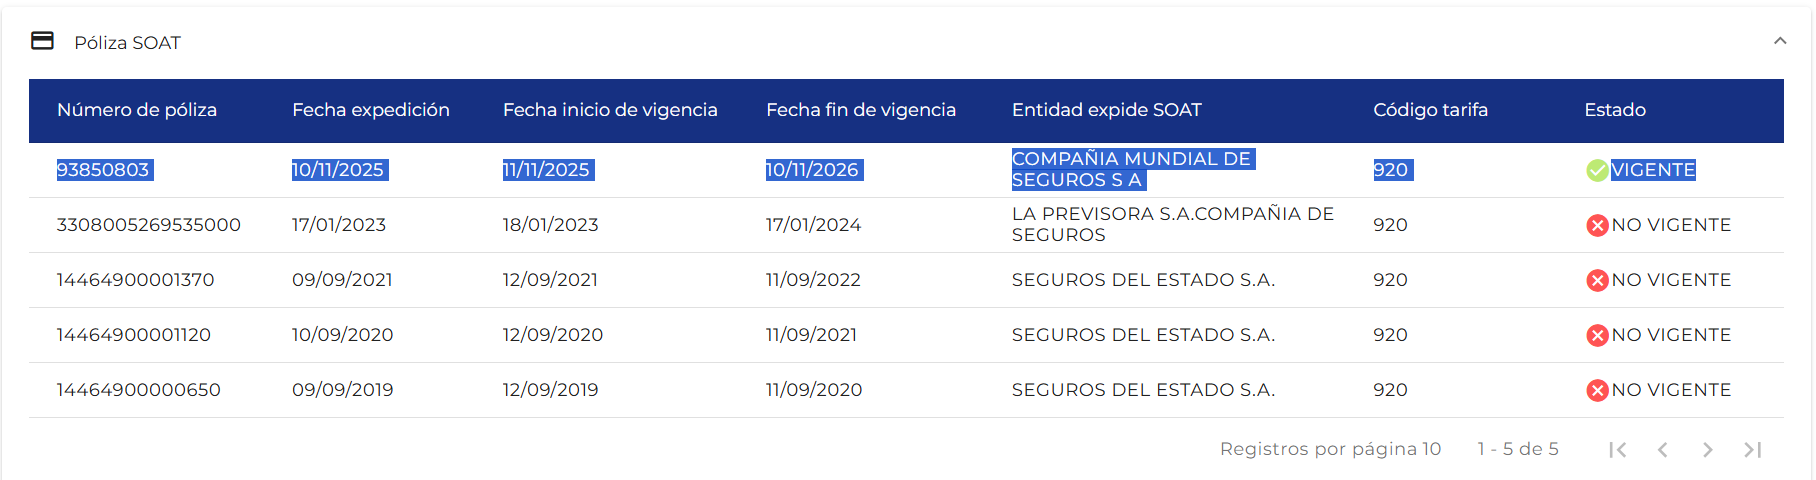This screenshot has width=1816, height=480.
Task: Click Fecha expedición column header
Action: point(370,110)
